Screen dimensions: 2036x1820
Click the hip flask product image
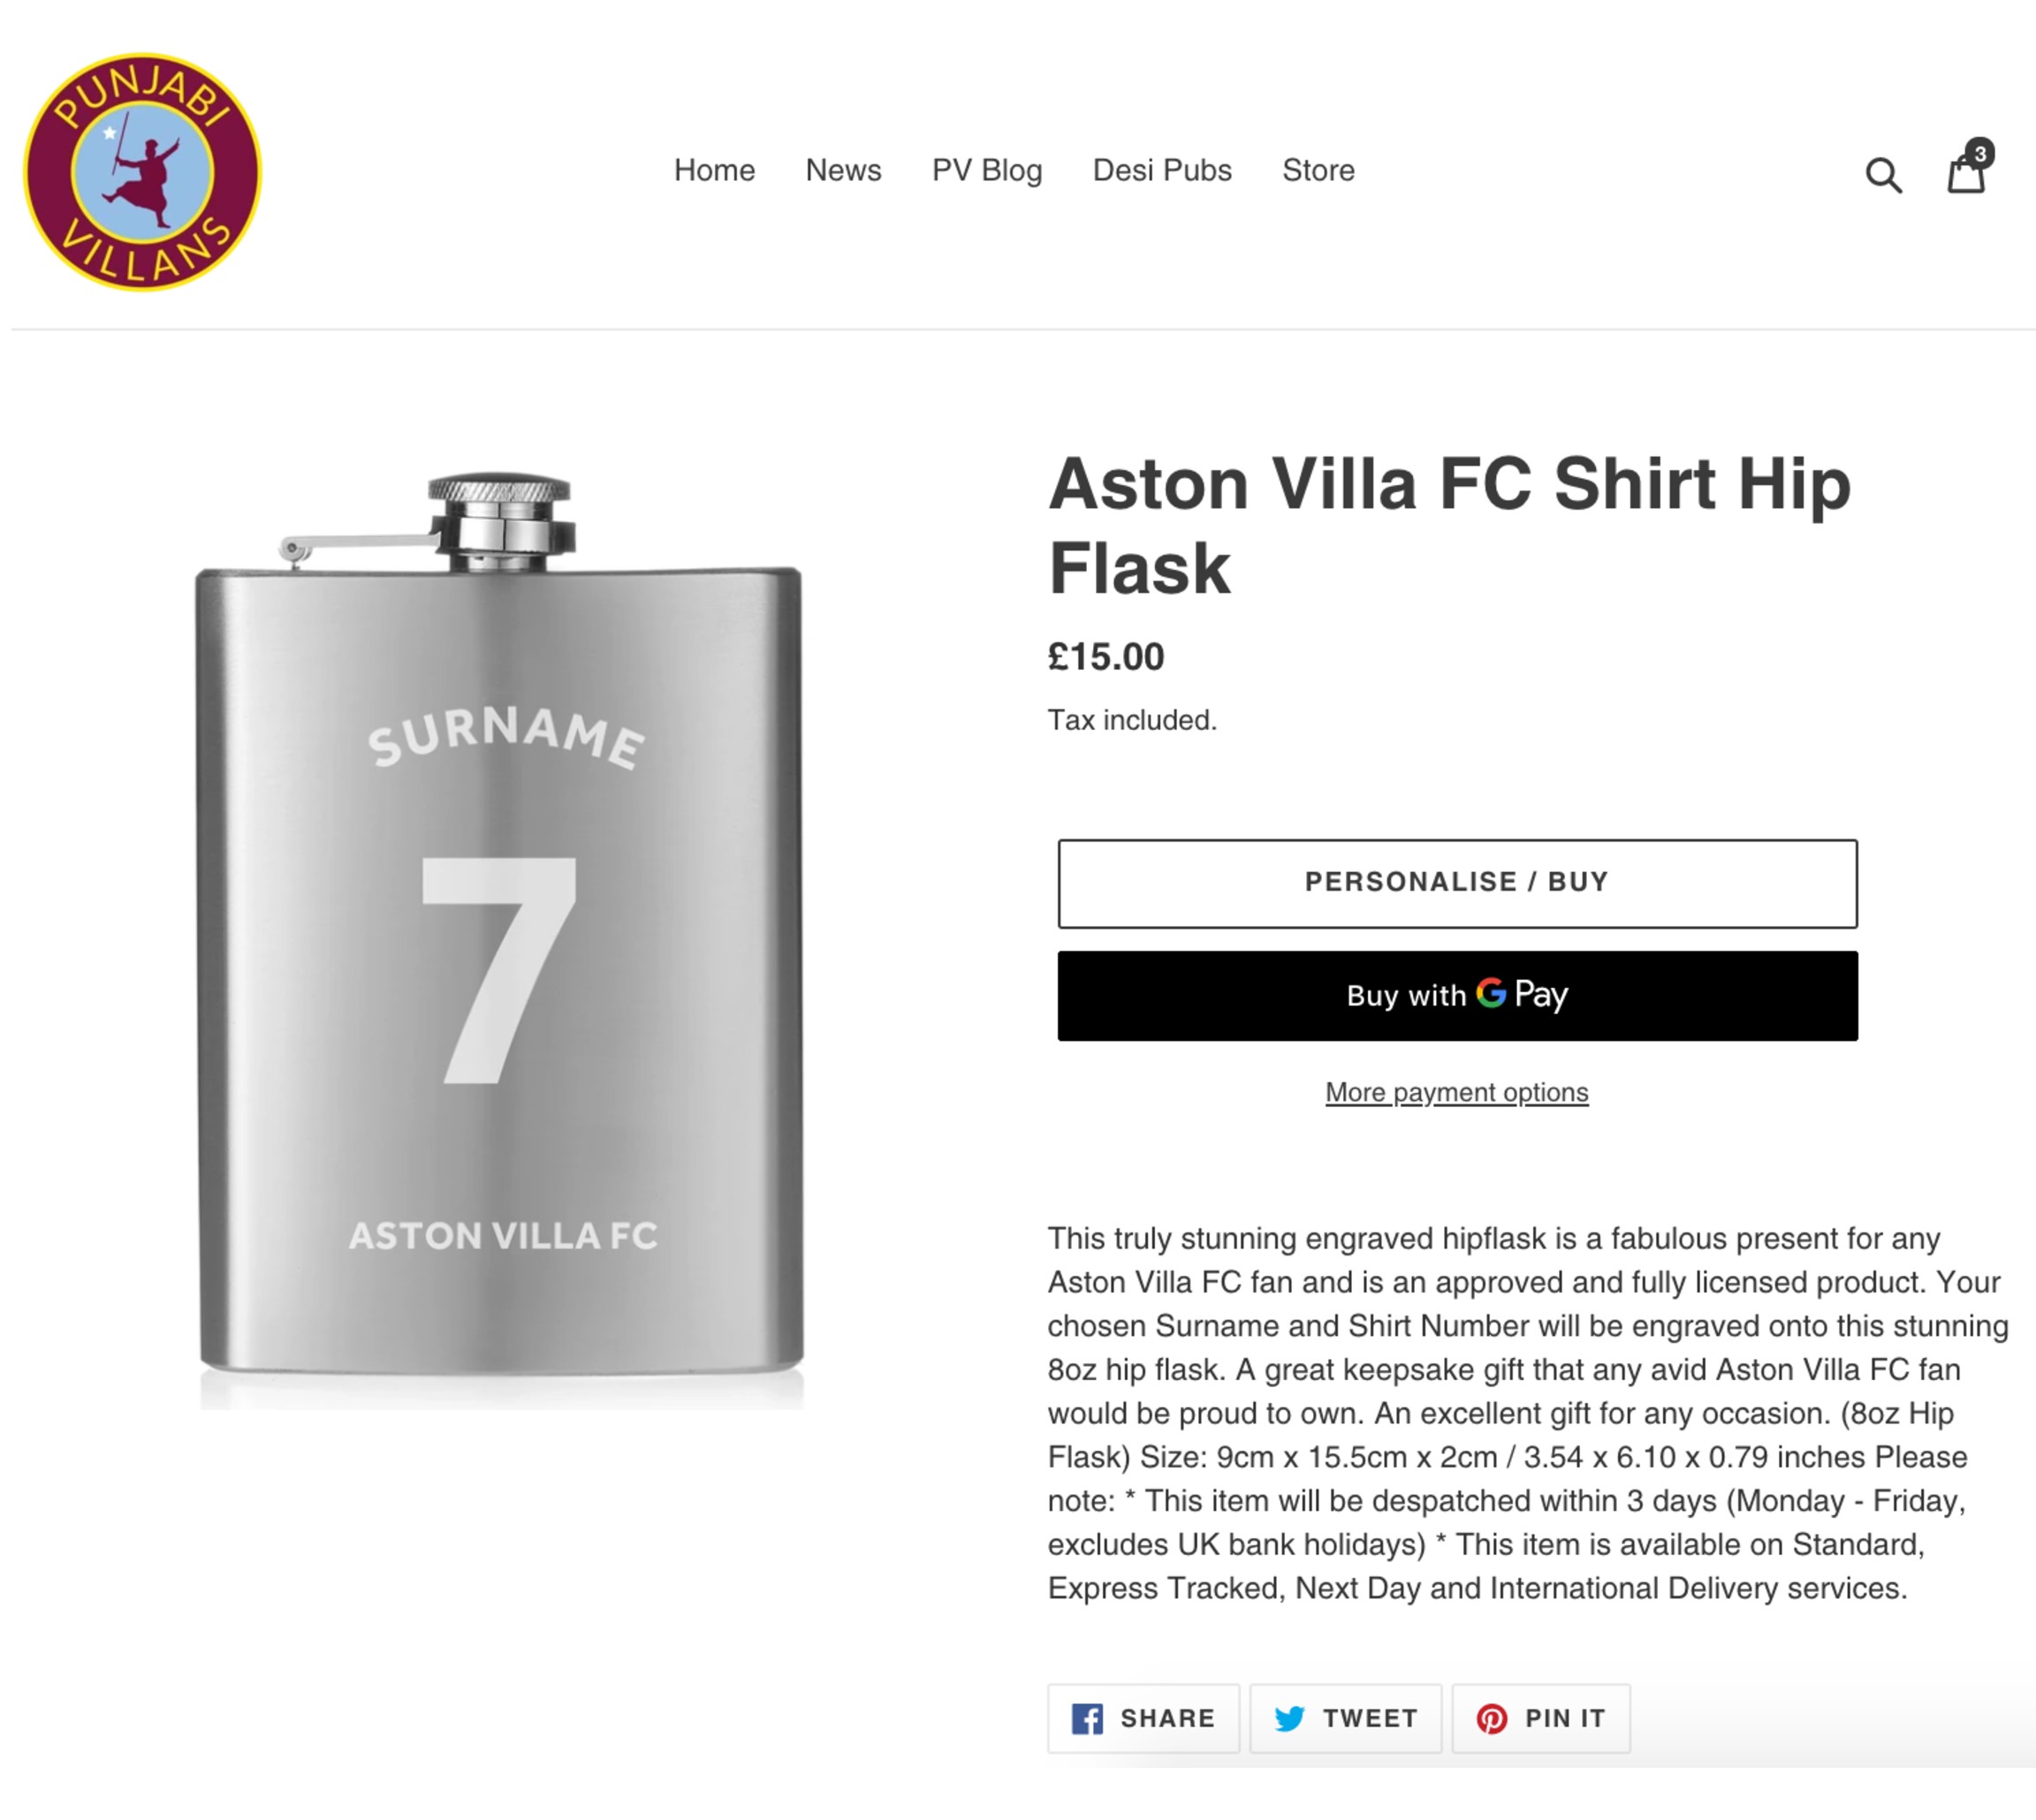[x=501, y=940]
